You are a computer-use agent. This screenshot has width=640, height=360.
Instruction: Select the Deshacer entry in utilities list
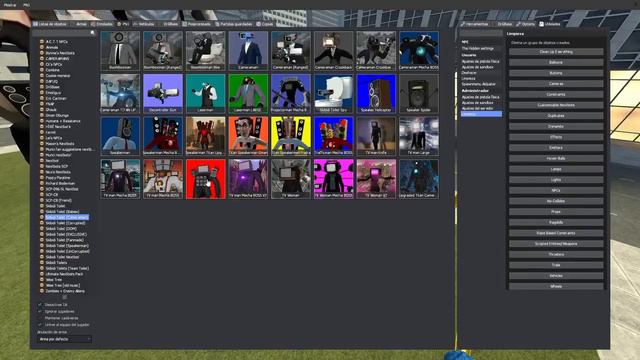469,73
